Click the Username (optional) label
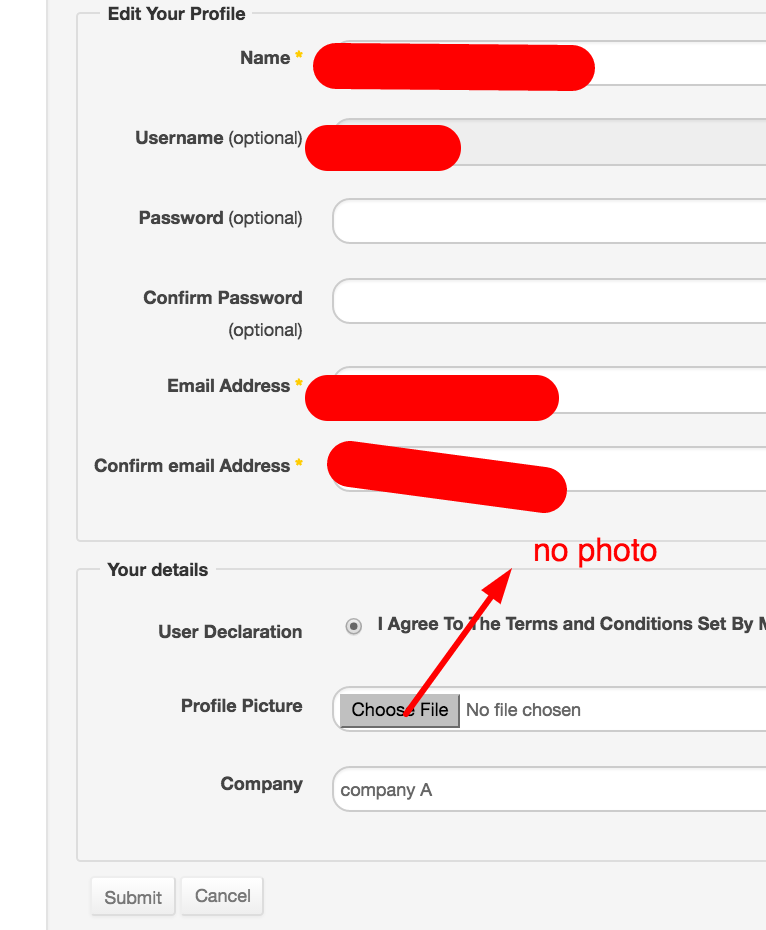 point(218,138)
